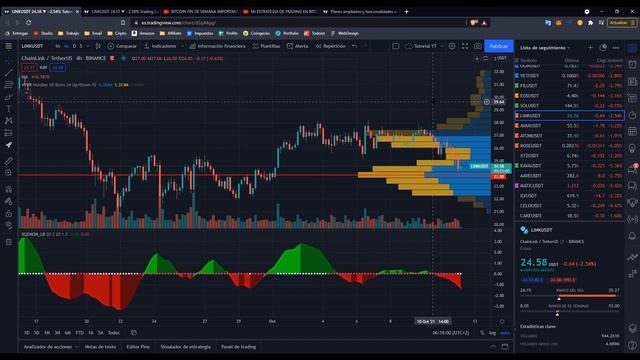Screen dimensions: 640x360
Task: Toggle hide all drawings eye icon
Action: 9,225
